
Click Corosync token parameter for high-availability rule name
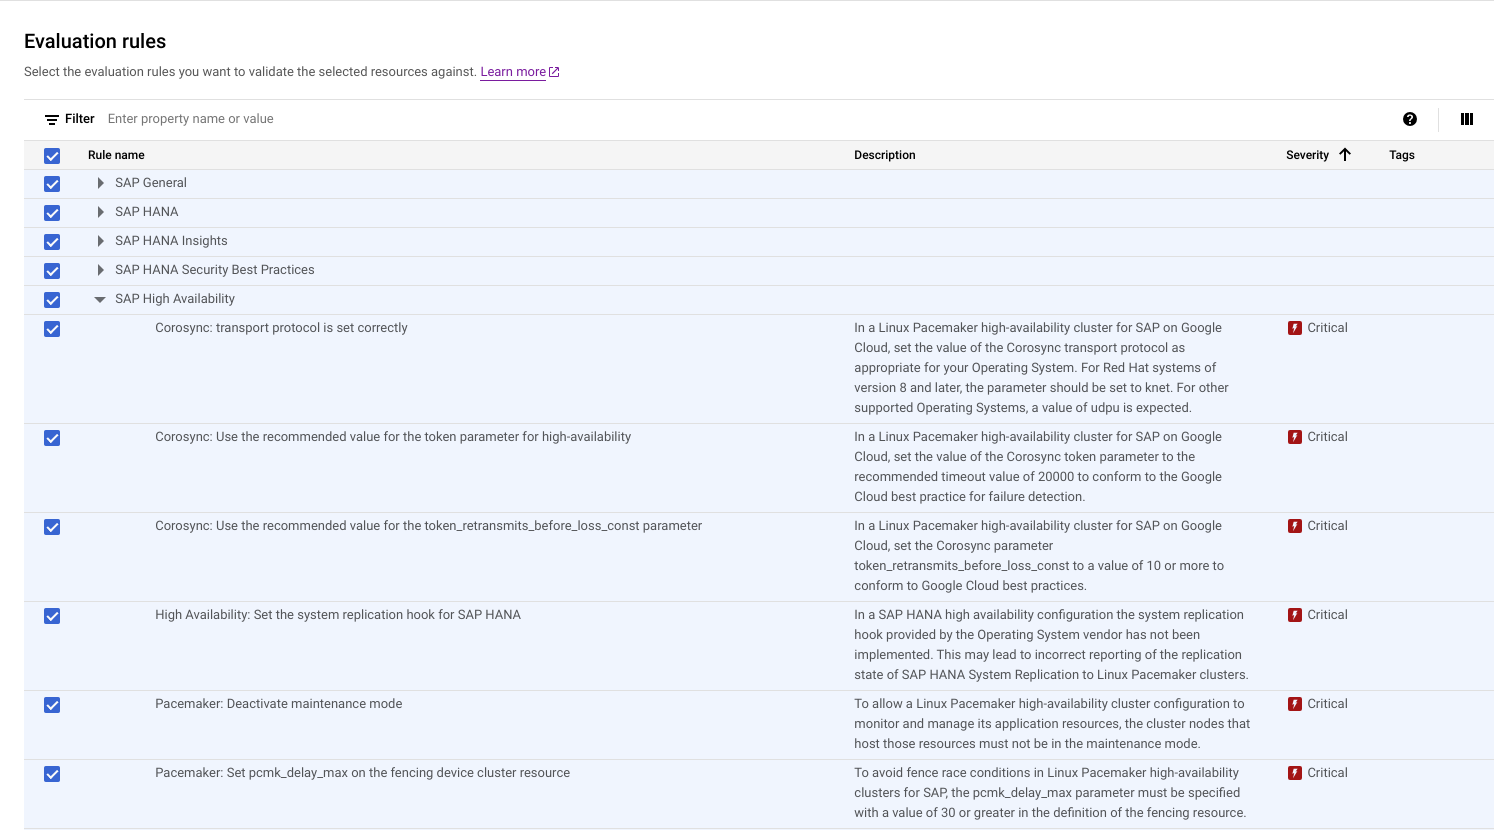click(x=393, y=437)
